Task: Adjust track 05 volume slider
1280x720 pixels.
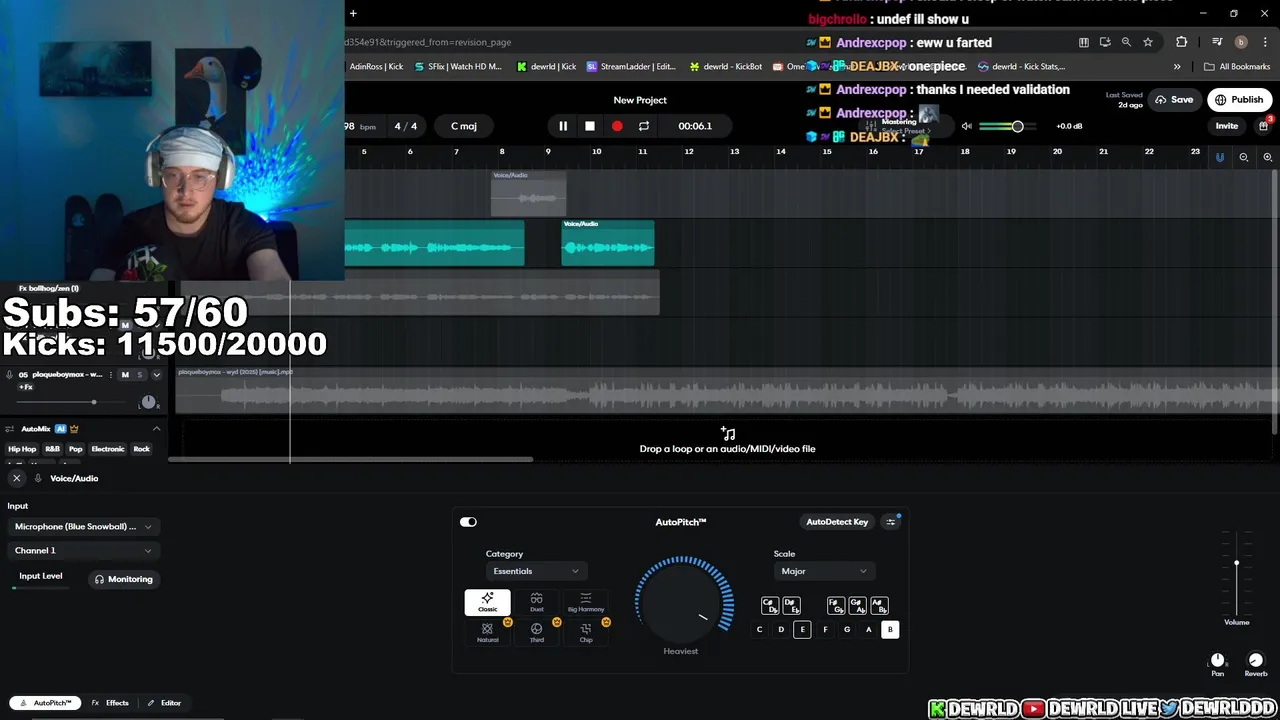Action: 70,402
